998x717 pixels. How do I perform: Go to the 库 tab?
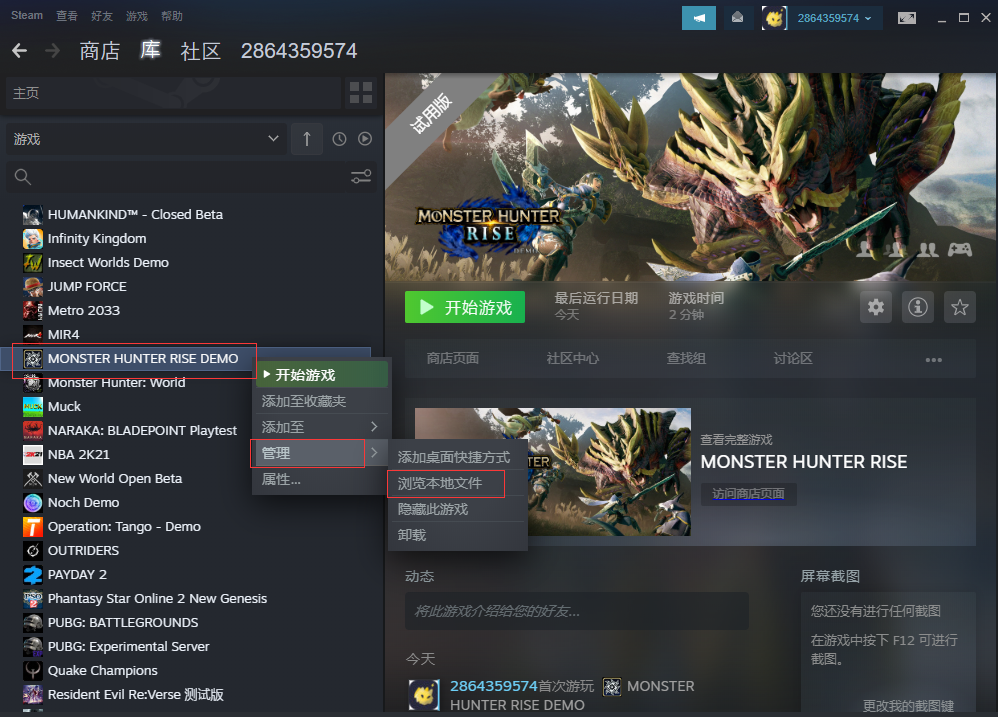pyautogui.click(x=150, y=50)
